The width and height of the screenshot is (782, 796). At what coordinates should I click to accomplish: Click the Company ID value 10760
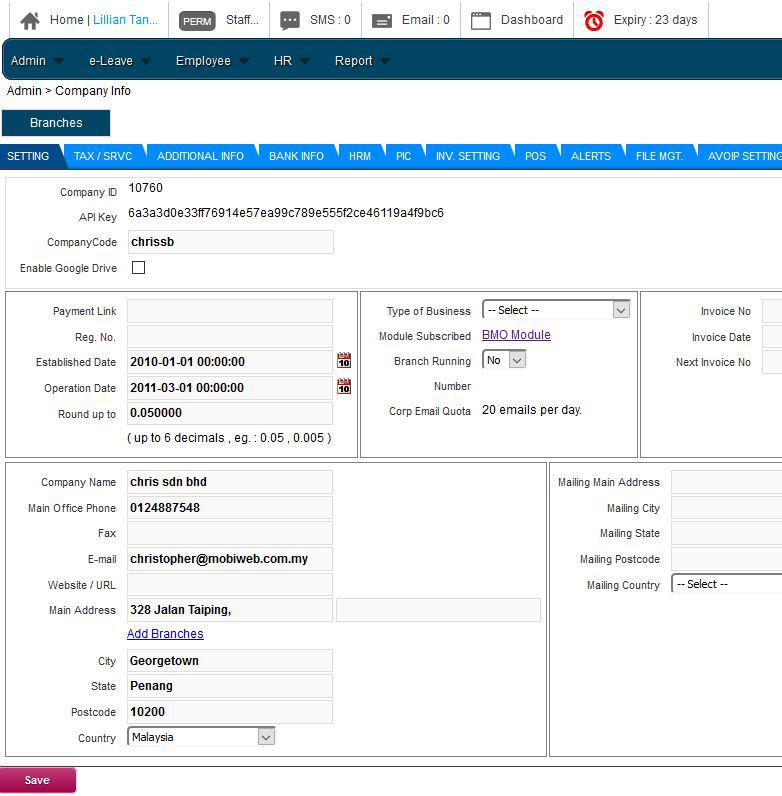146,188
